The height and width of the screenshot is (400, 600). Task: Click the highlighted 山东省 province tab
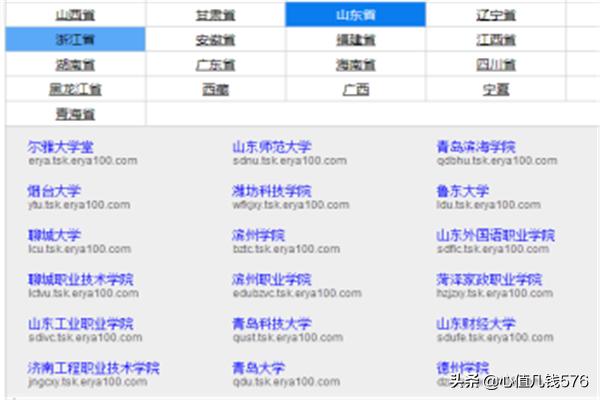point(355,15)
